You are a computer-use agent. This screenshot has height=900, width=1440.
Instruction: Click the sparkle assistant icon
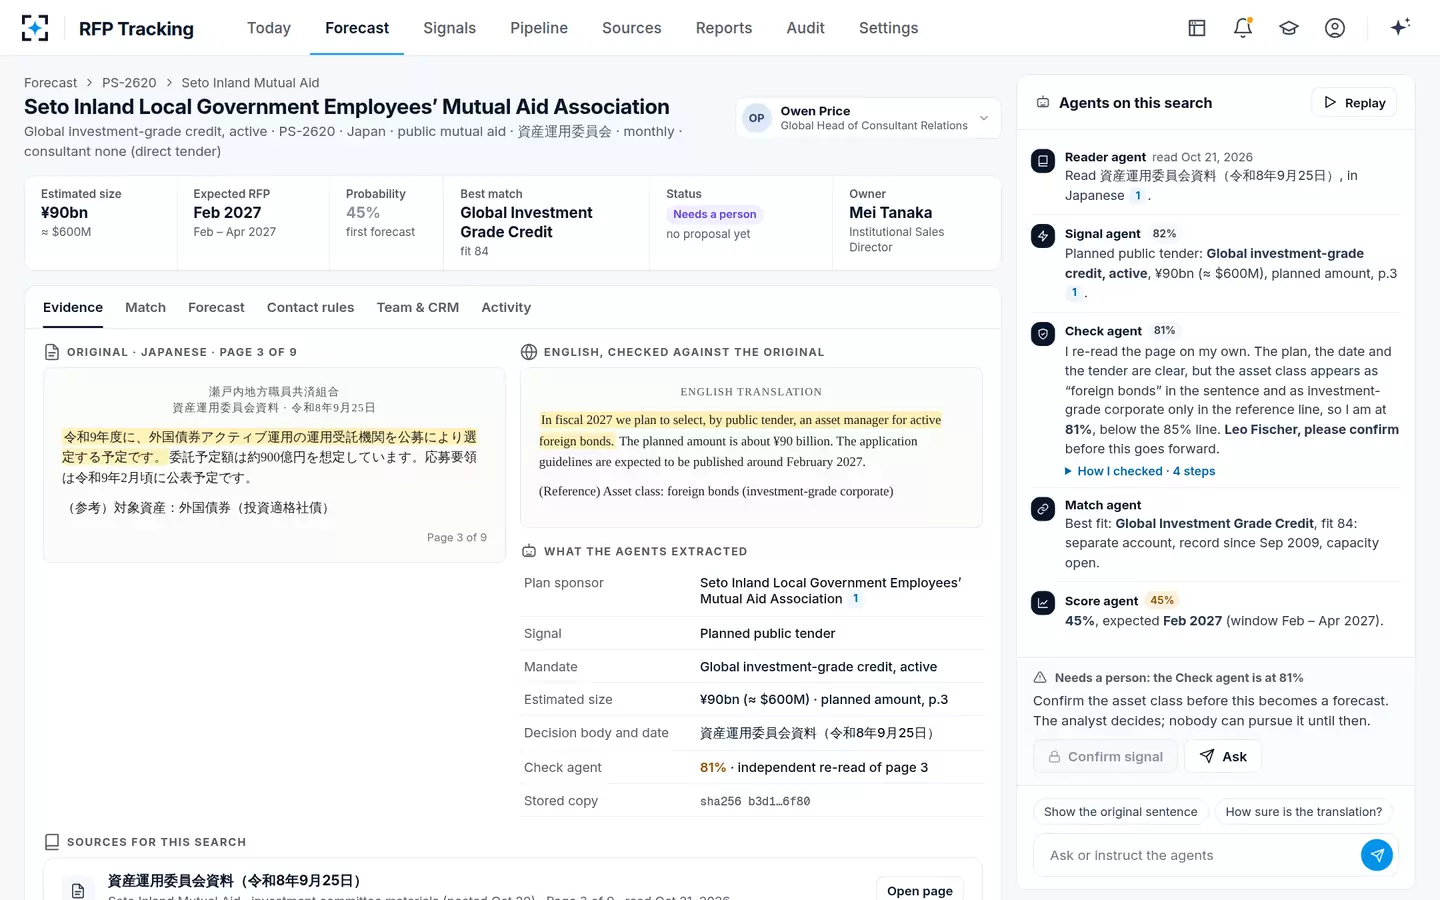coord(1400,27)
